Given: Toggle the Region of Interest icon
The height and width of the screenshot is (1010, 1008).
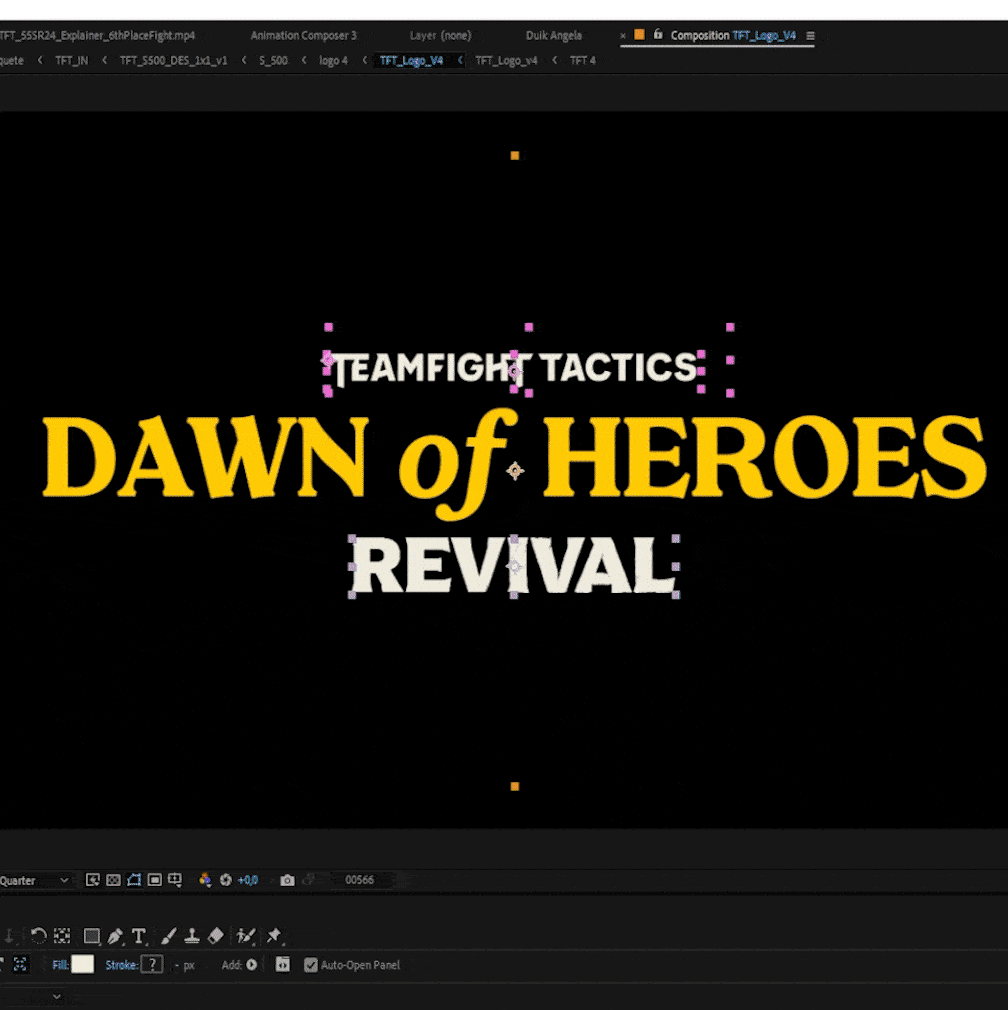Looking at the screenshot, I should tap(155, 880).
